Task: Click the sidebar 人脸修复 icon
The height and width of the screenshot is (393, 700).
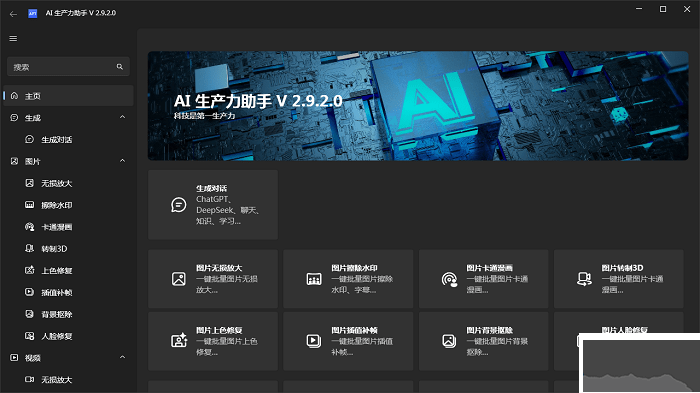Action: tap(29, 336)
